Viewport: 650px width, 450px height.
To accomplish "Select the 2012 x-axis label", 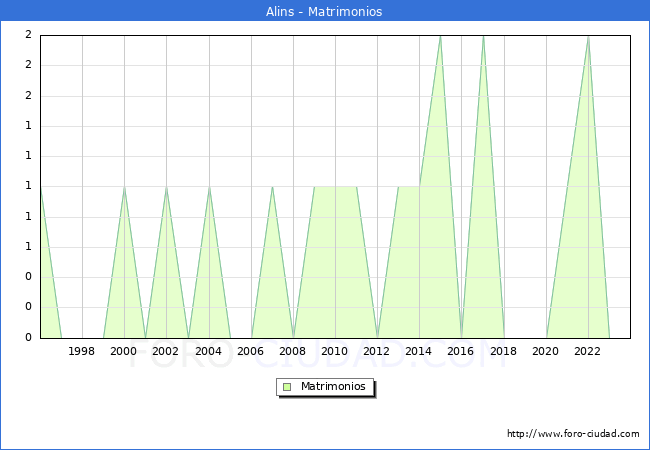I will (x=377, y=351).
